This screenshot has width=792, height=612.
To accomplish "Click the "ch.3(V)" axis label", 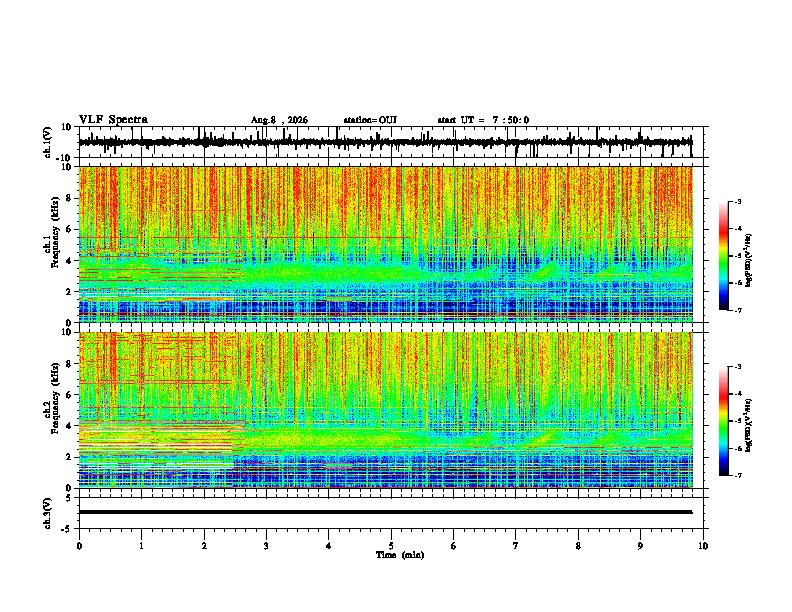I will (x=47, y=513).
